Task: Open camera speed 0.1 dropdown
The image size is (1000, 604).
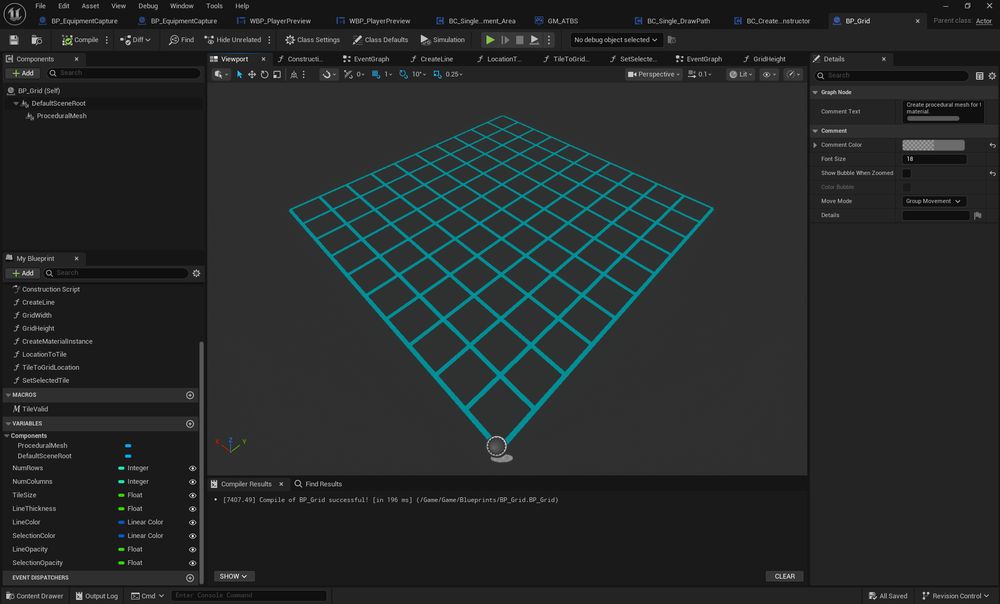Action: point(699,75)
